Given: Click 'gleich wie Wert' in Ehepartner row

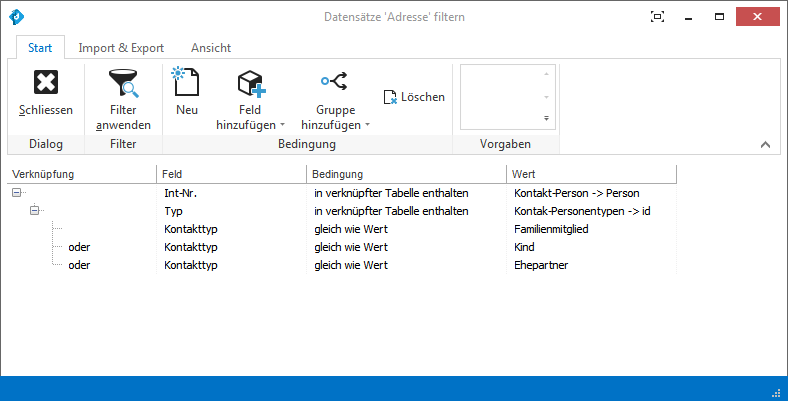Looking at the screenshot, I should click(351, 265).
